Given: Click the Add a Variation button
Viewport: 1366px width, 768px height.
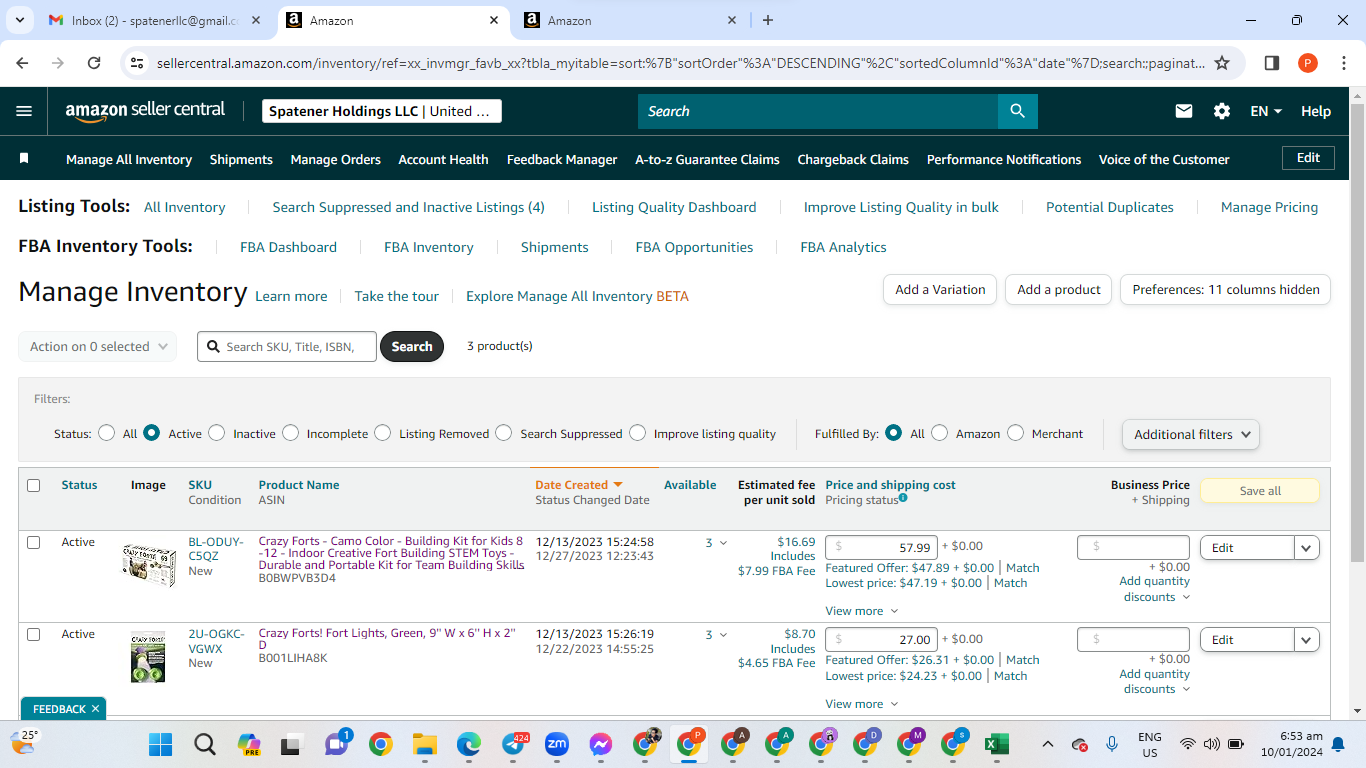Looking at the screenshot, I should [940, 289].
